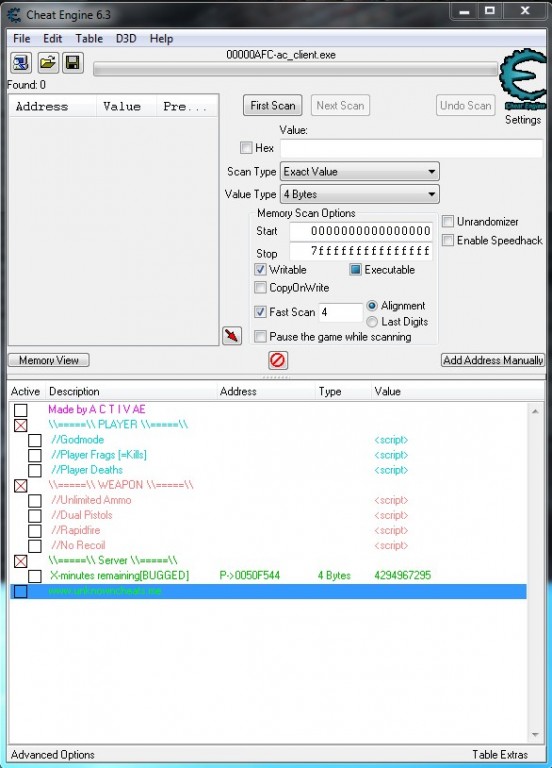This screenshot has height=768, width=552.
Task: Click the //Godmode <script> value
Action: (391, 440)
